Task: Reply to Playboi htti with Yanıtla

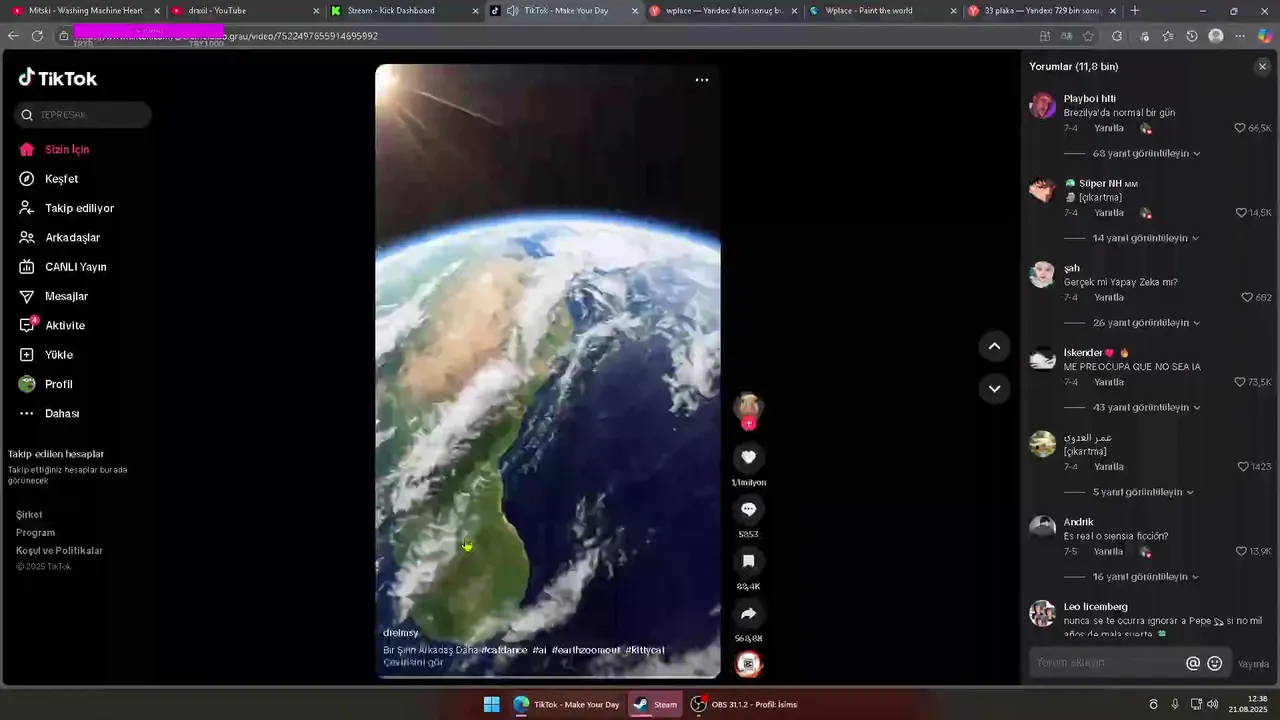Action: 1108,128
